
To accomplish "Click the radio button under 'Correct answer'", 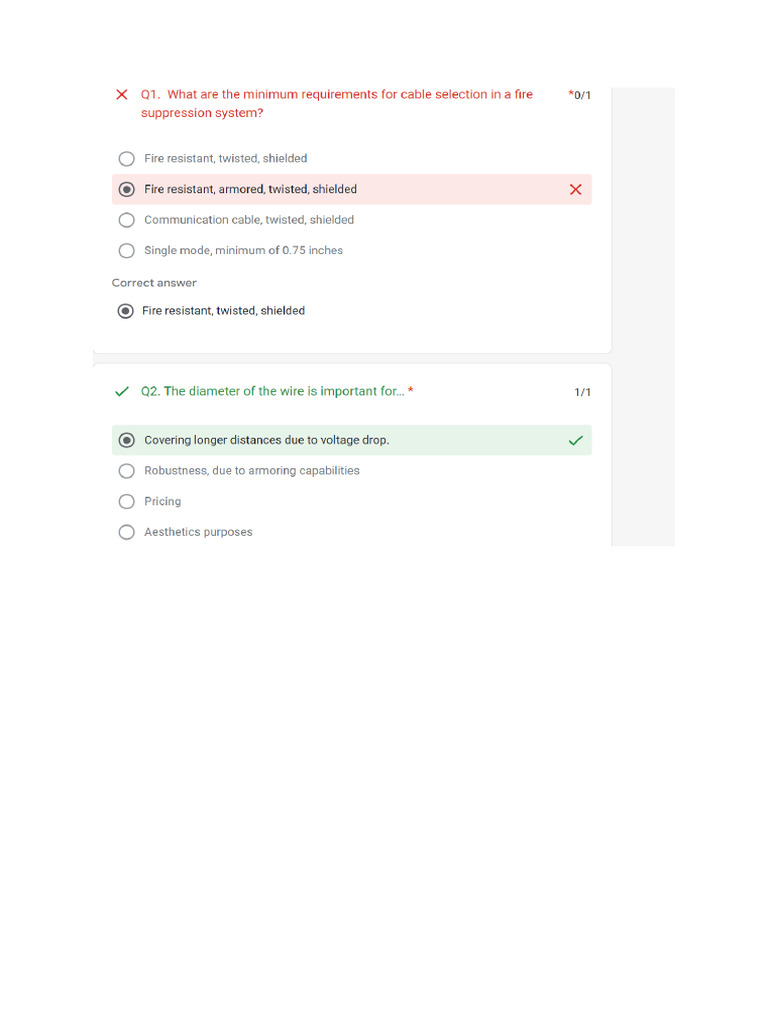I will pos(125,311).
